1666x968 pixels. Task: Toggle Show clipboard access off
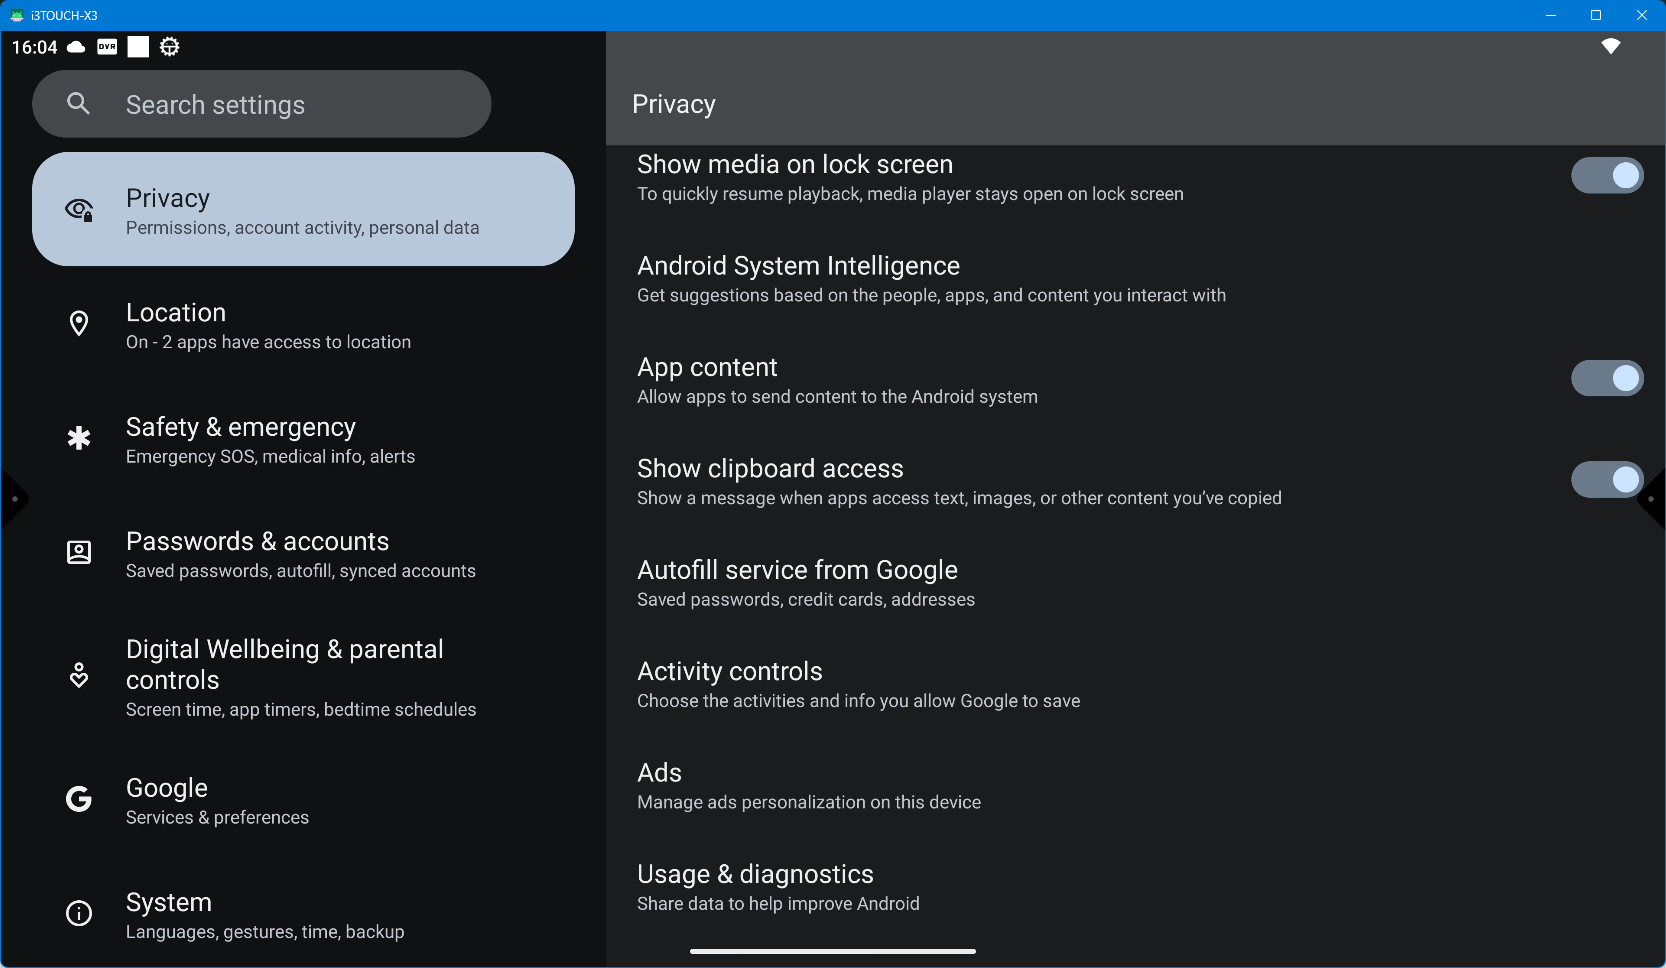pos(1606,480)
